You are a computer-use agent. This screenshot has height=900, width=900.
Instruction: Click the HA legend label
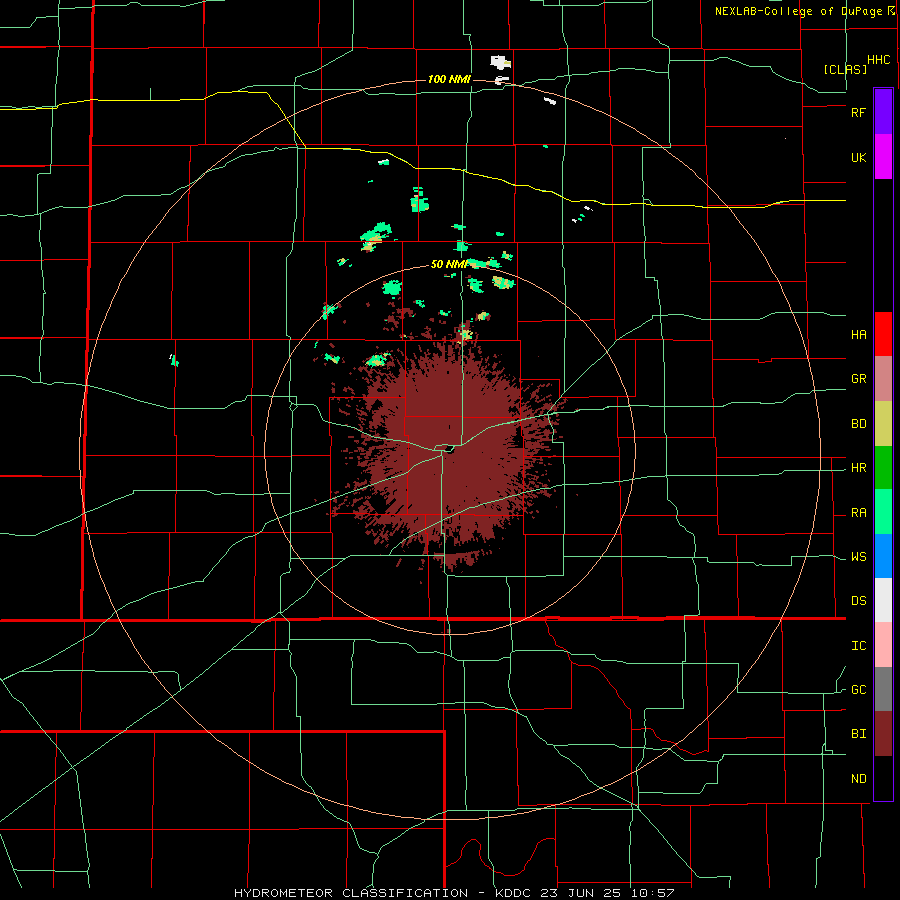858,335
